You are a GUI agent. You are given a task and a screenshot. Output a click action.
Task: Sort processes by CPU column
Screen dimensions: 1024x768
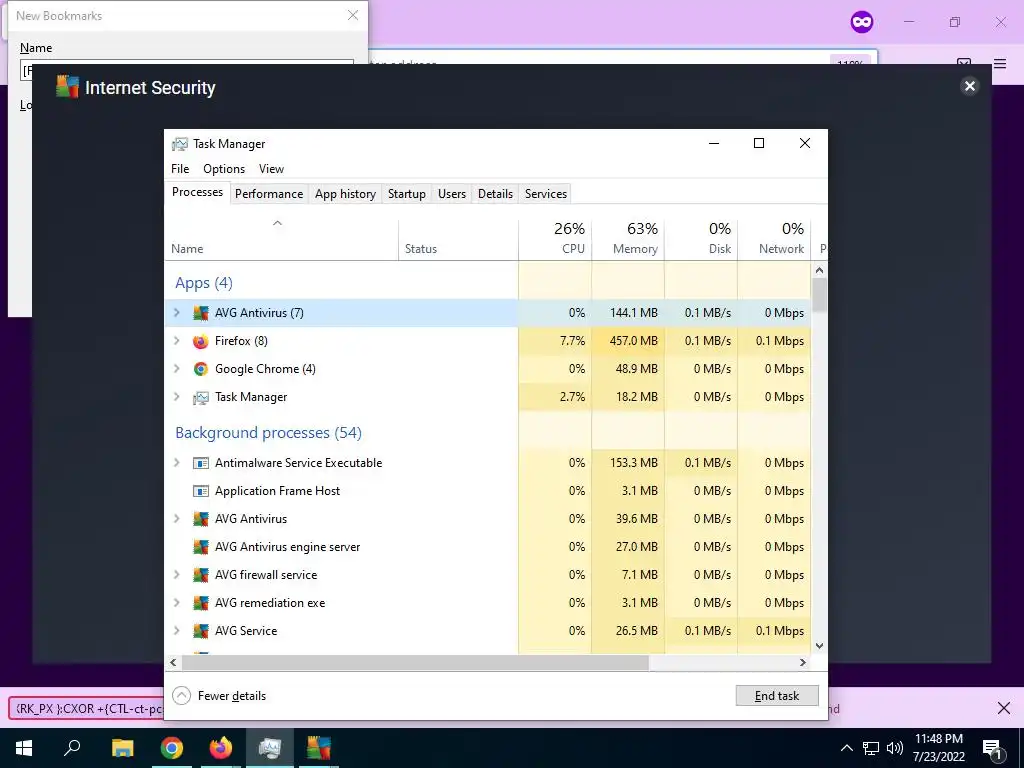point(555,238)
